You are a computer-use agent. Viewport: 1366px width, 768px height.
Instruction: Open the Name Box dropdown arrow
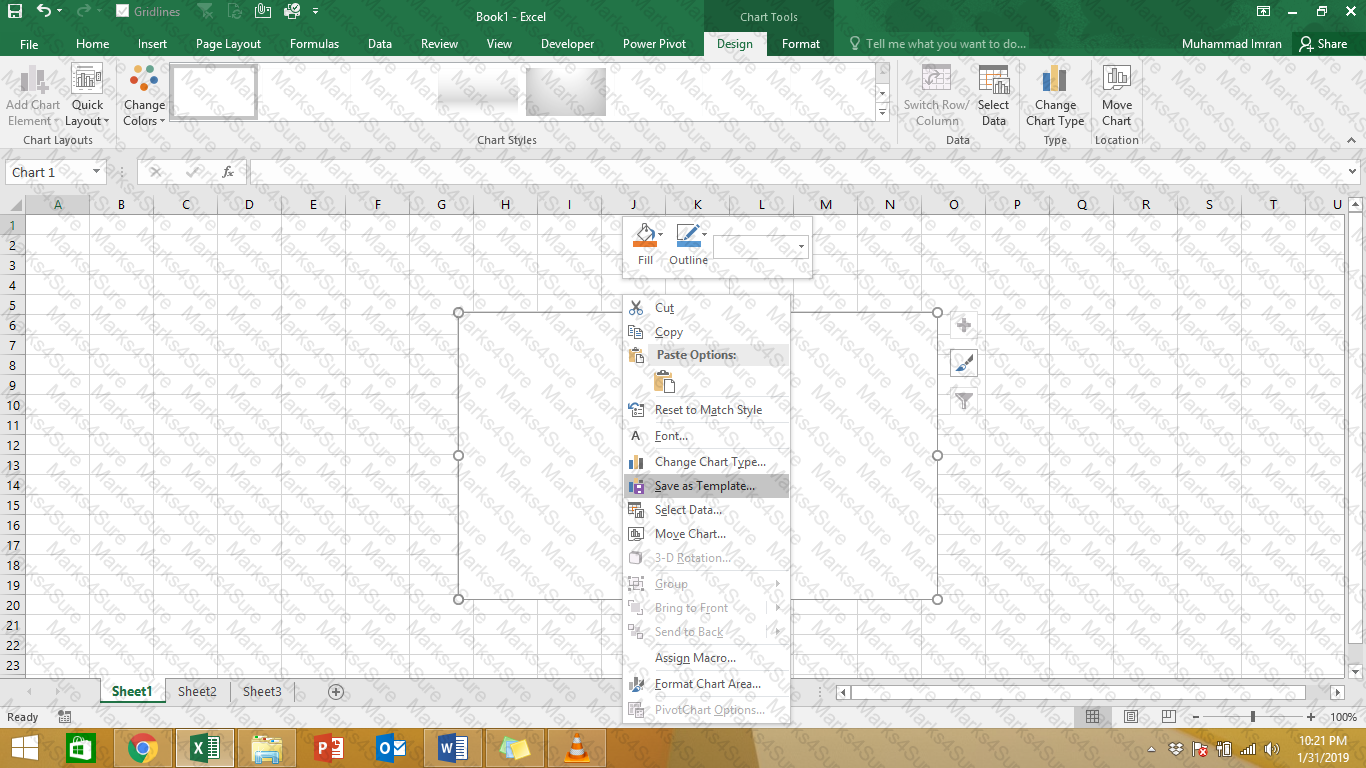click(96, 172)
